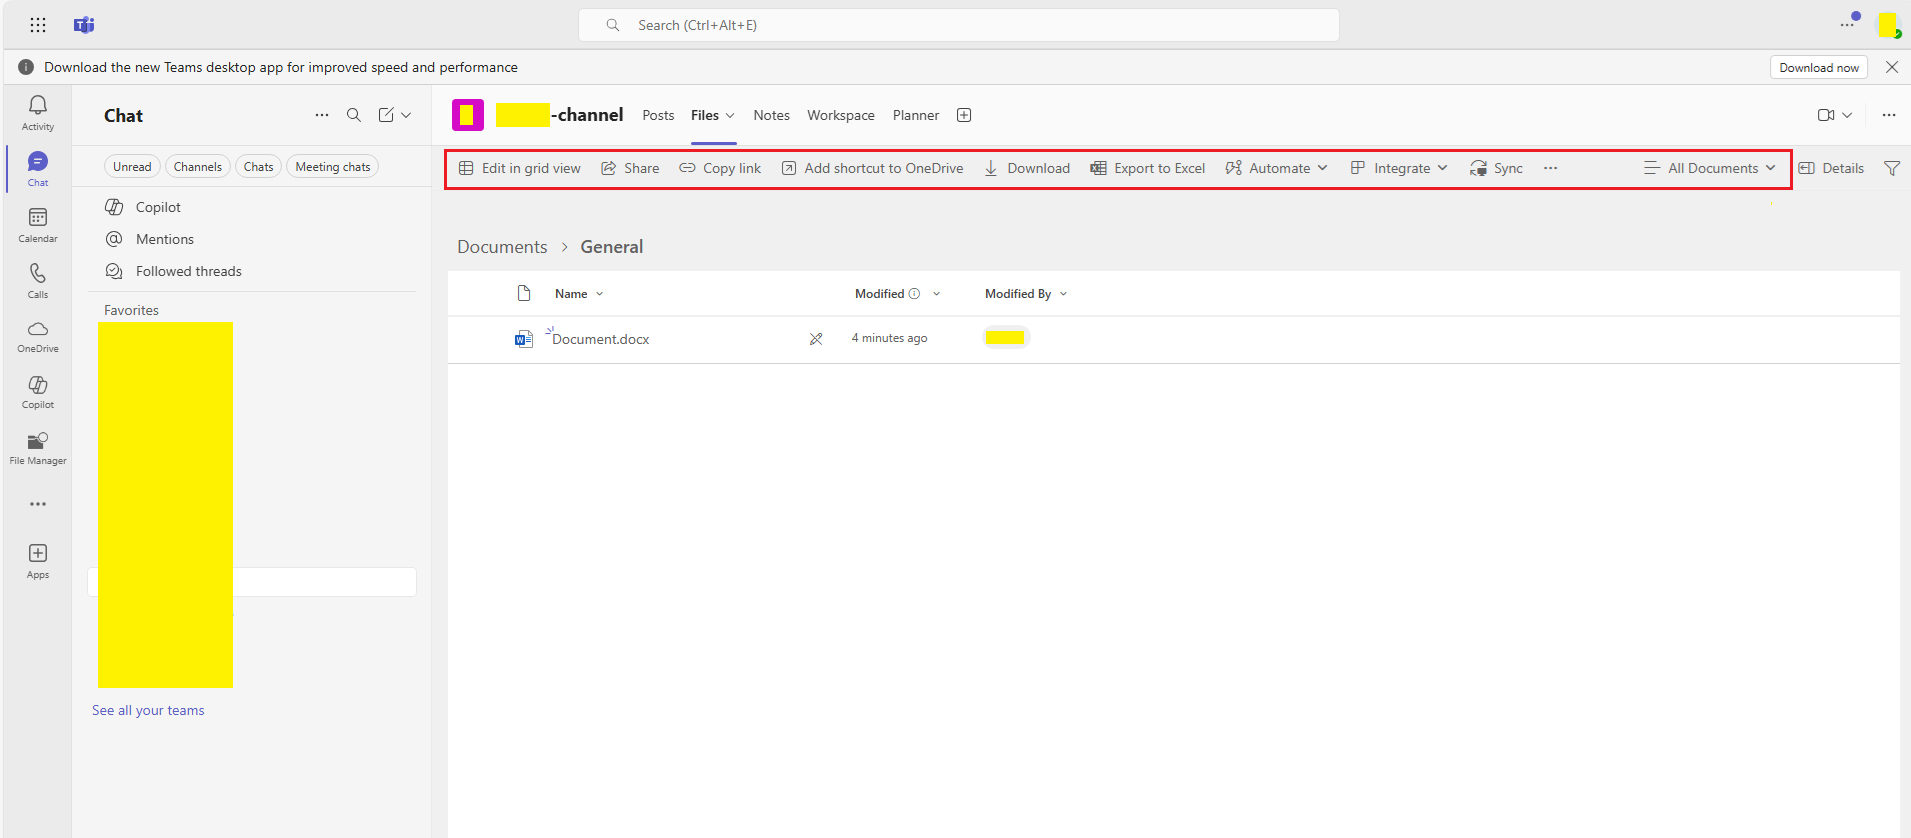Open the app launcher waffle icon
This screenshot has height=838, width=1911.
(x=38, y=25)
